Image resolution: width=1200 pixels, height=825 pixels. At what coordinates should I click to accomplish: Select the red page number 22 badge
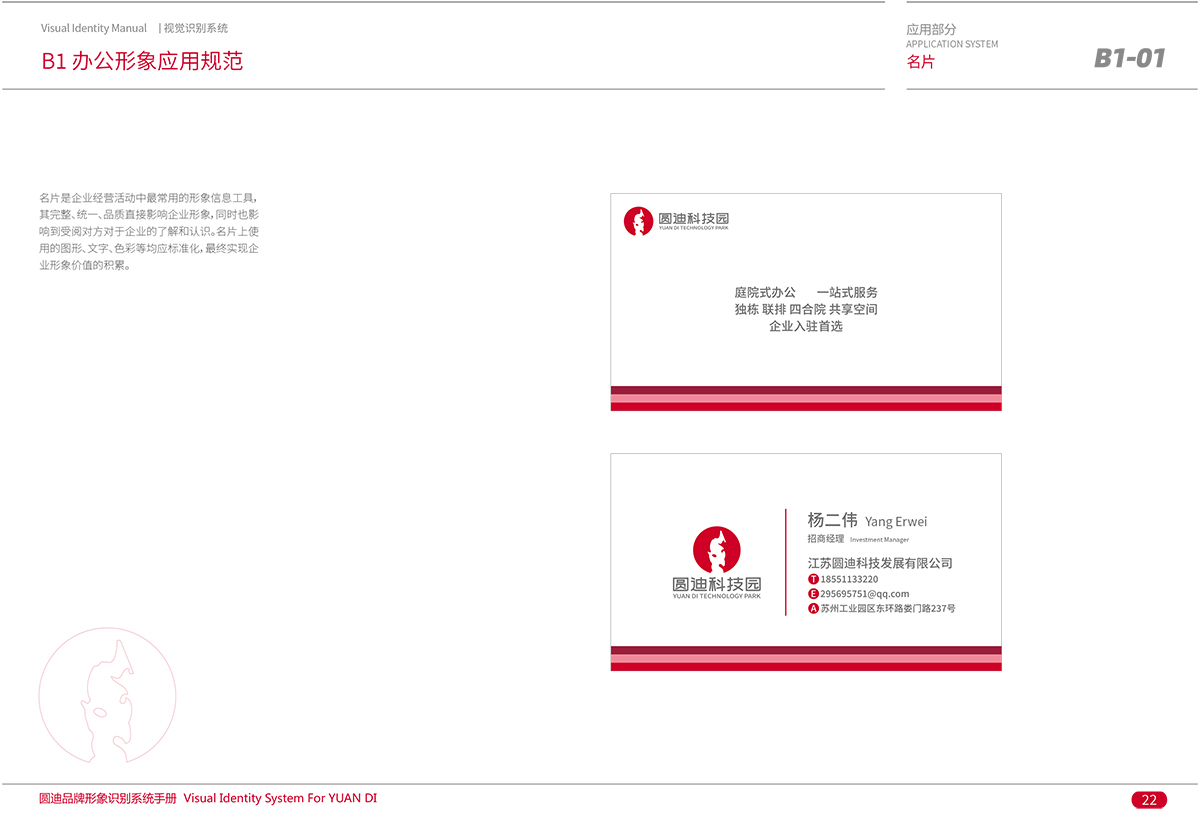(x=1149, y=799)
